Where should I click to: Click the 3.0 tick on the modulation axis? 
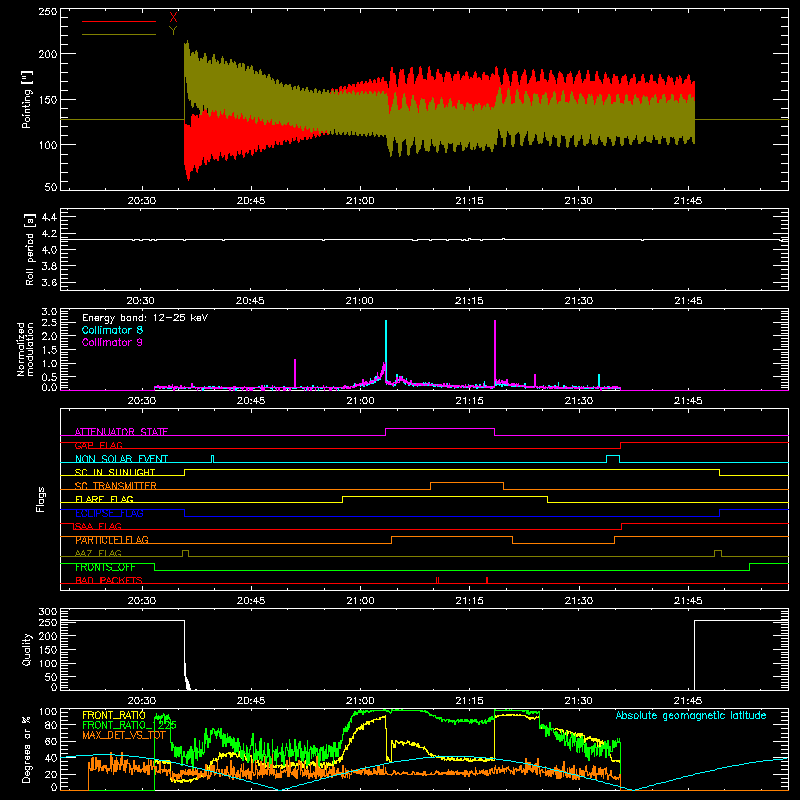click(49, 311)
